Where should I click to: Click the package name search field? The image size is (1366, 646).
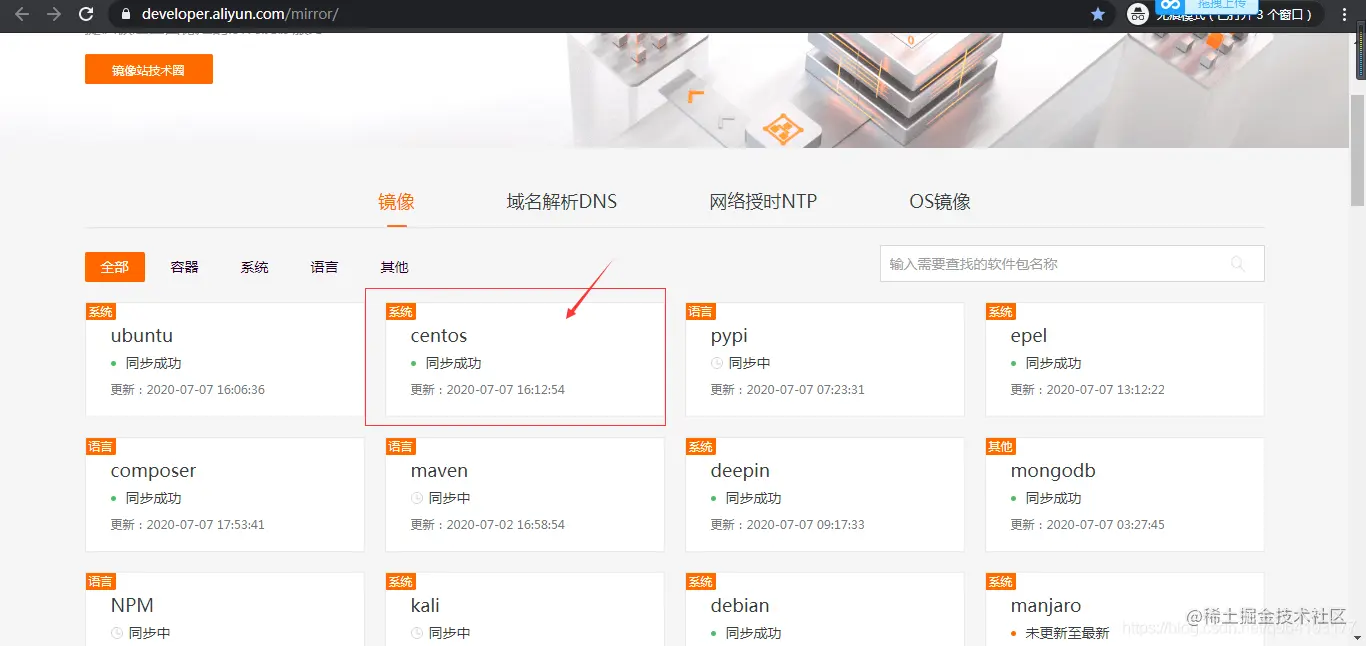click(1072, 264)
